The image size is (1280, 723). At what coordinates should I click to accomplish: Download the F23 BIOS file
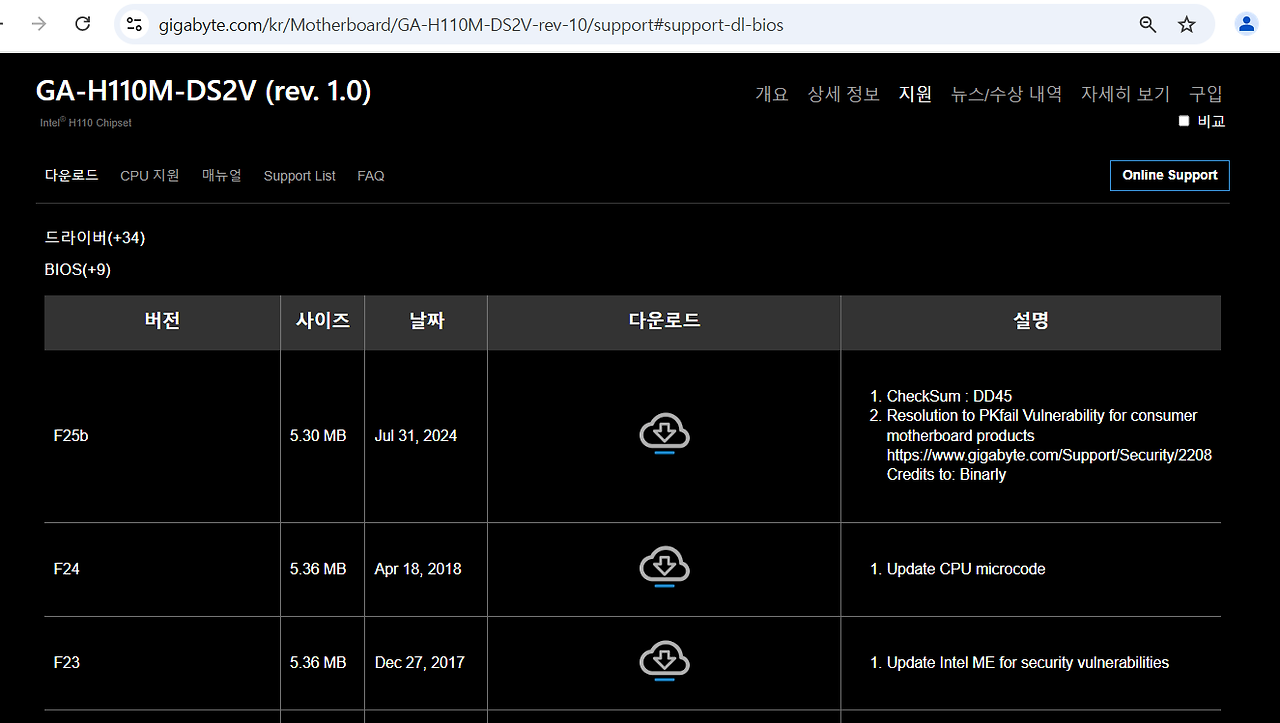pyautogui.click(x=664, y=662)
